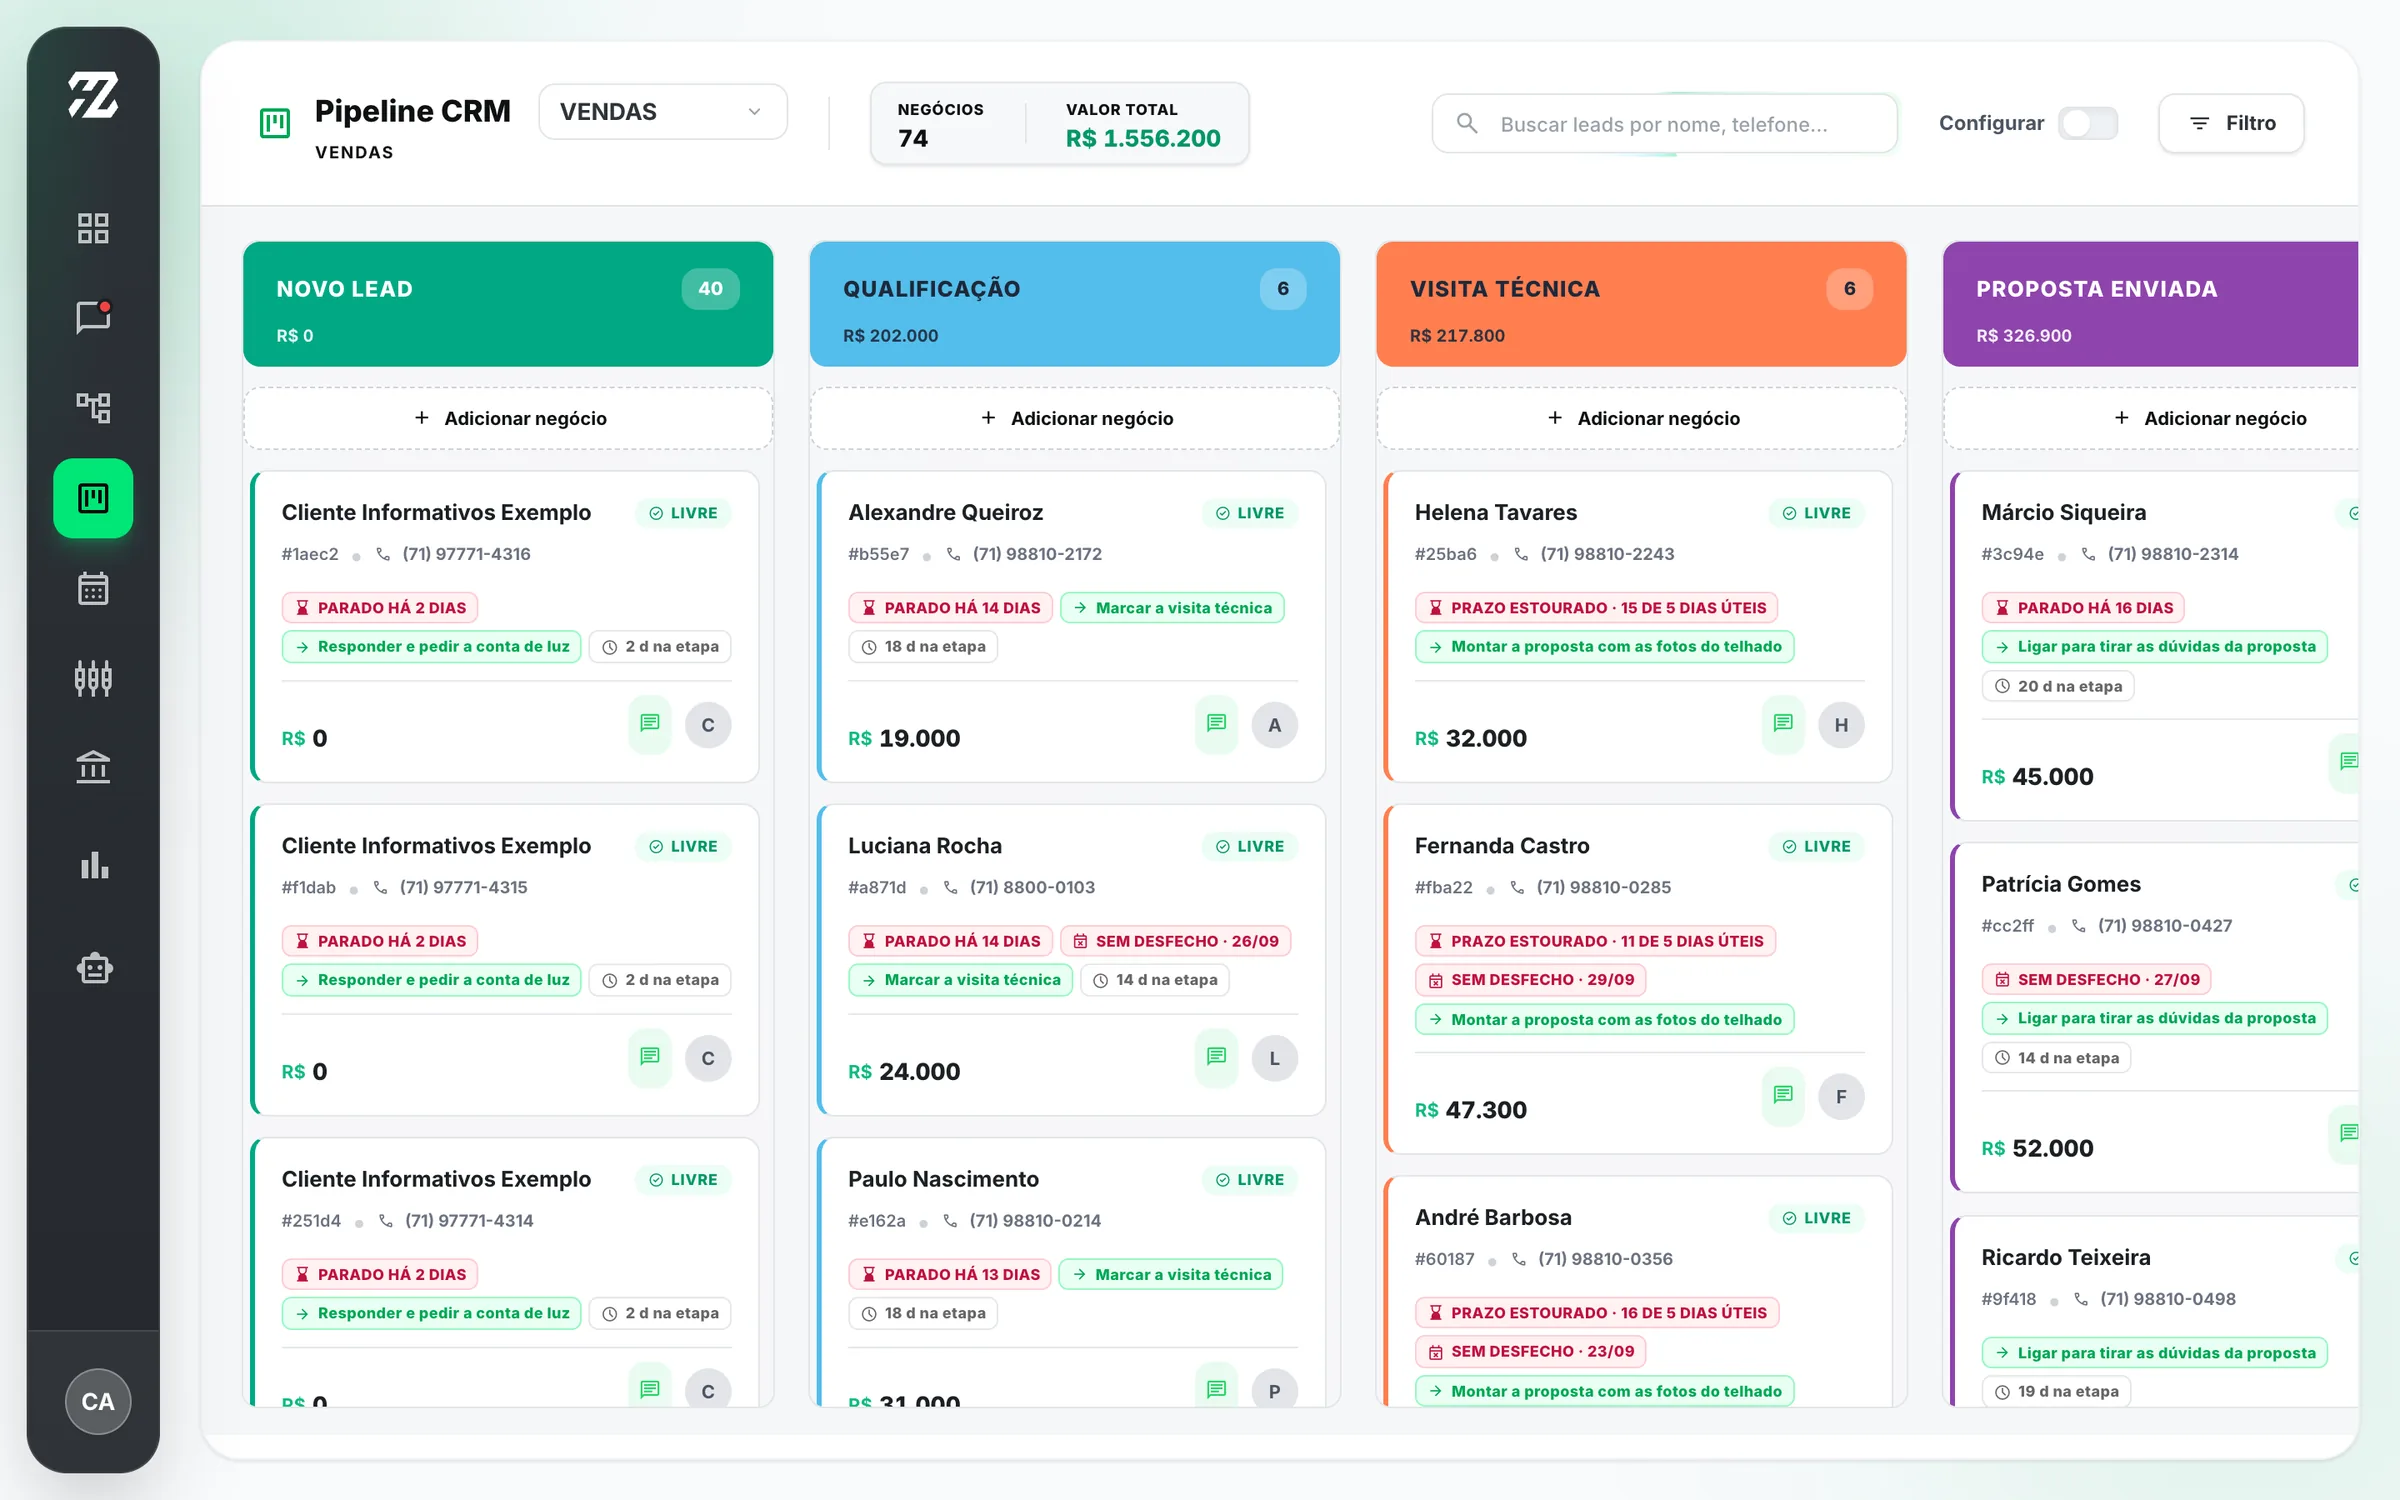Image resolution: width=2400 pixels, height=1500 pixels.
Task: Toggle LIVRE status on card #1aec2
Action: point(684,513)
